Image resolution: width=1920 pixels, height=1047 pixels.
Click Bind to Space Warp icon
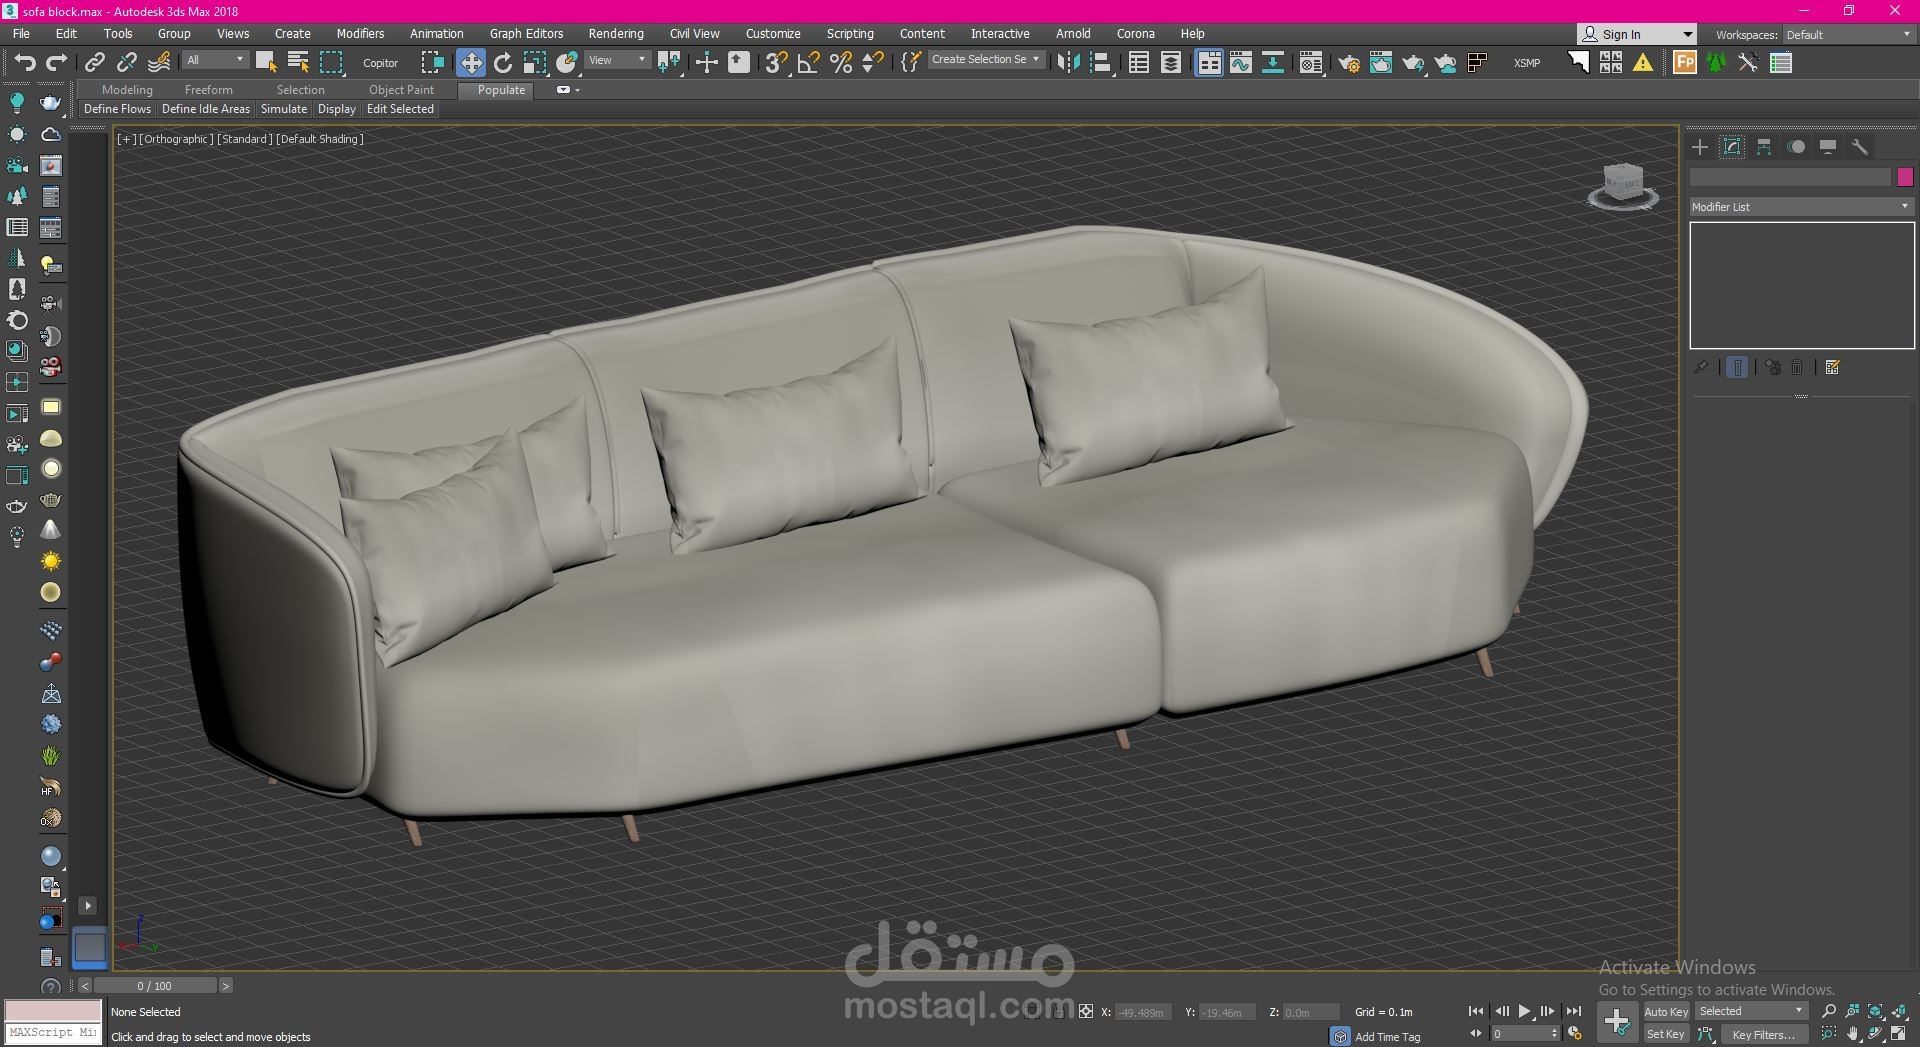[159, 63]
